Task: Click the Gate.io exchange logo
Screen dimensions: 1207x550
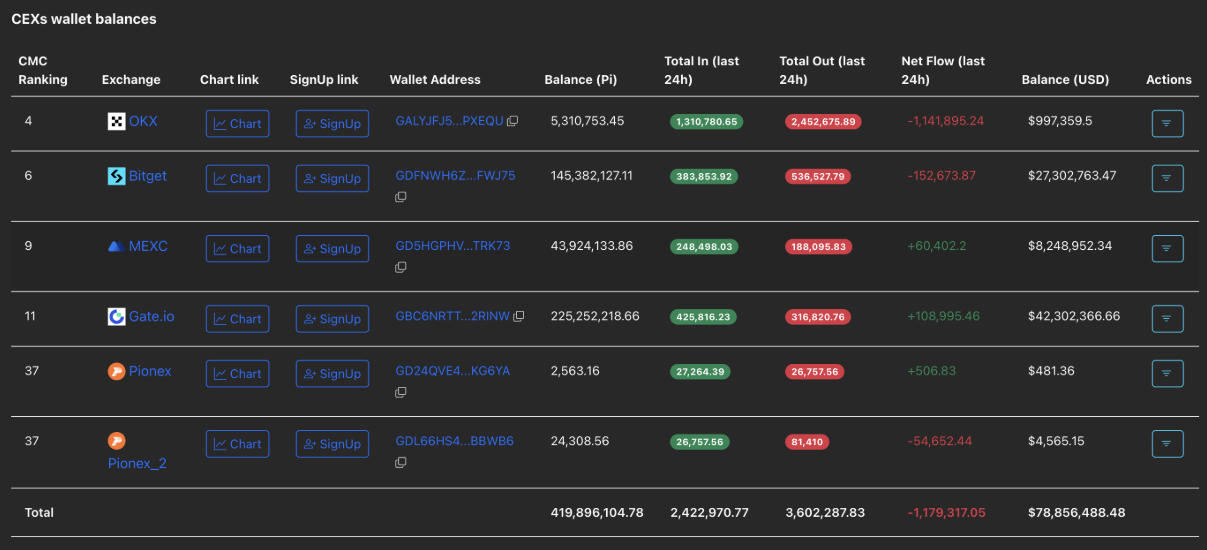Action: (116, 316)
